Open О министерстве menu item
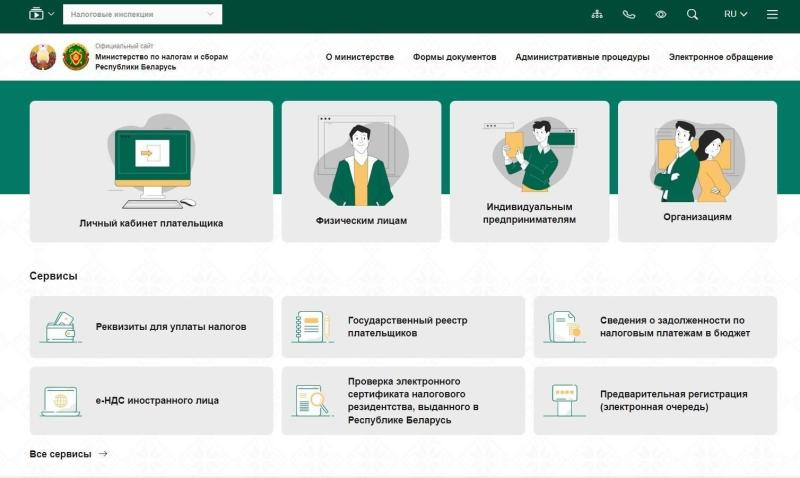Viewport: 800px width, 478px height. [x=360, y=57]
